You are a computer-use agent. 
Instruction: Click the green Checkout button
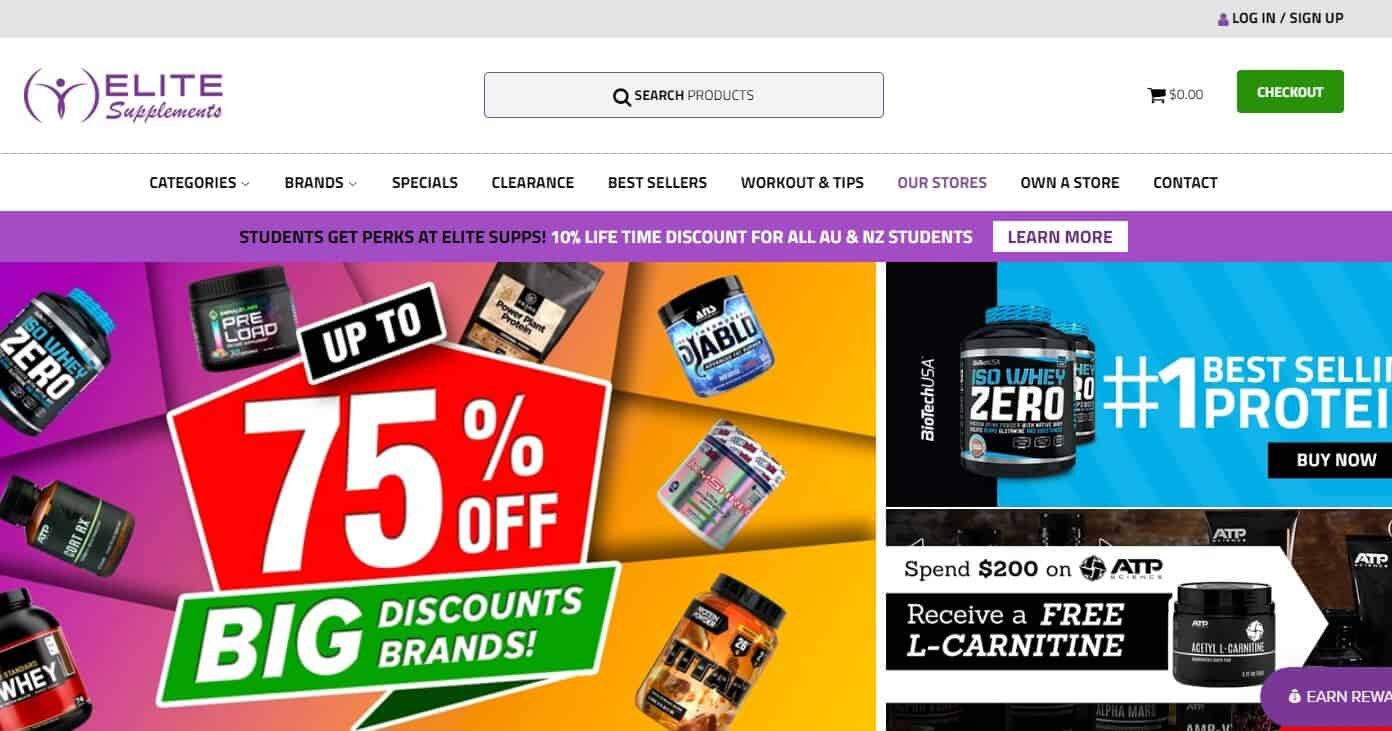1290,92
